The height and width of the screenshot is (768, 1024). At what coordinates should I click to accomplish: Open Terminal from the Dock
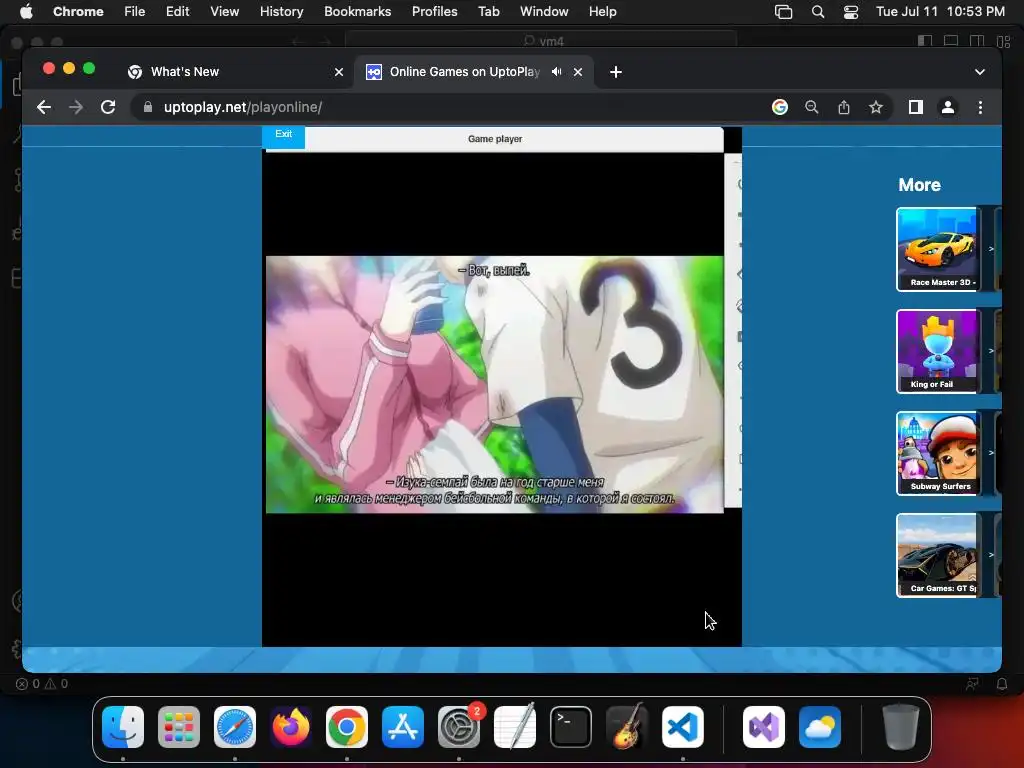571,727
